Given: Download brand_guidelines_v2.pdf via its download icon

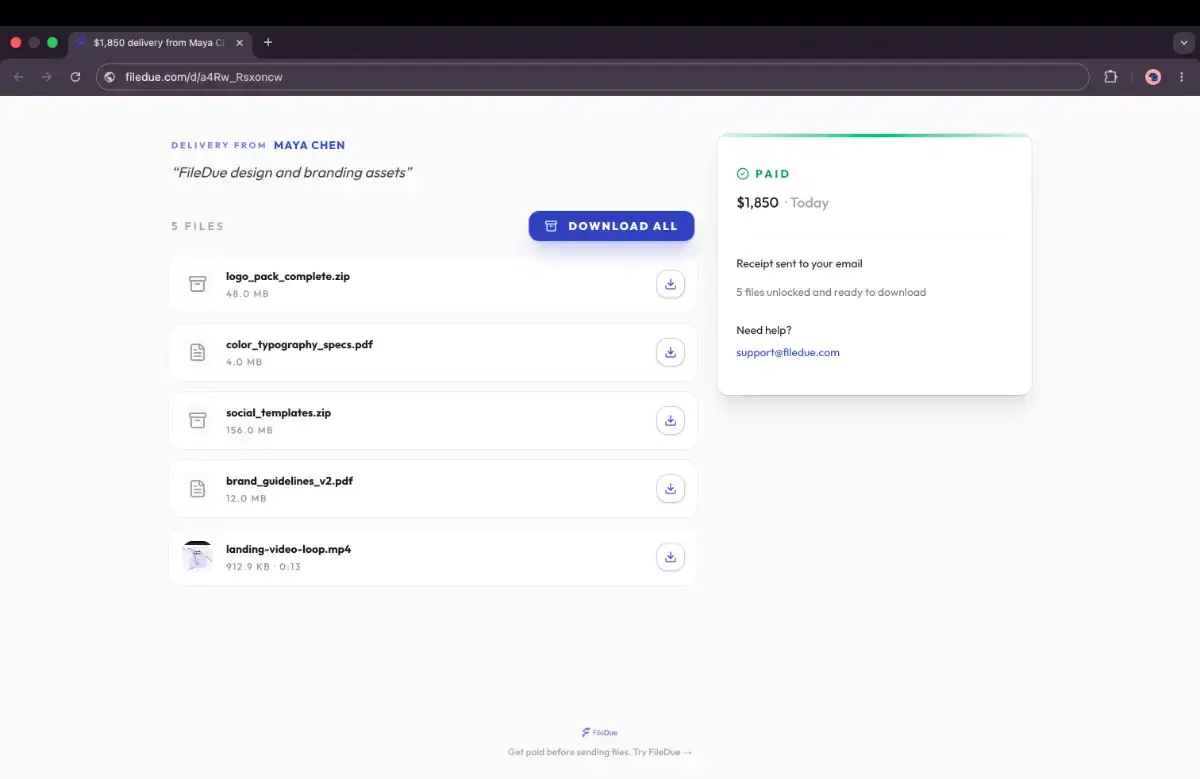Looking at the screenshot, I should click(670, 488).
